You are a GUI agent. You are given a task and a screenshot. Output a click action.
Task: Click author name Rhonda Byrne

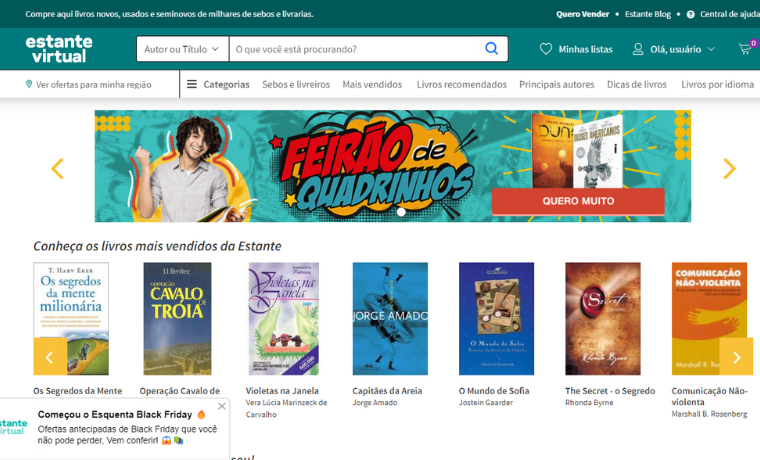(x=589, y=402)
